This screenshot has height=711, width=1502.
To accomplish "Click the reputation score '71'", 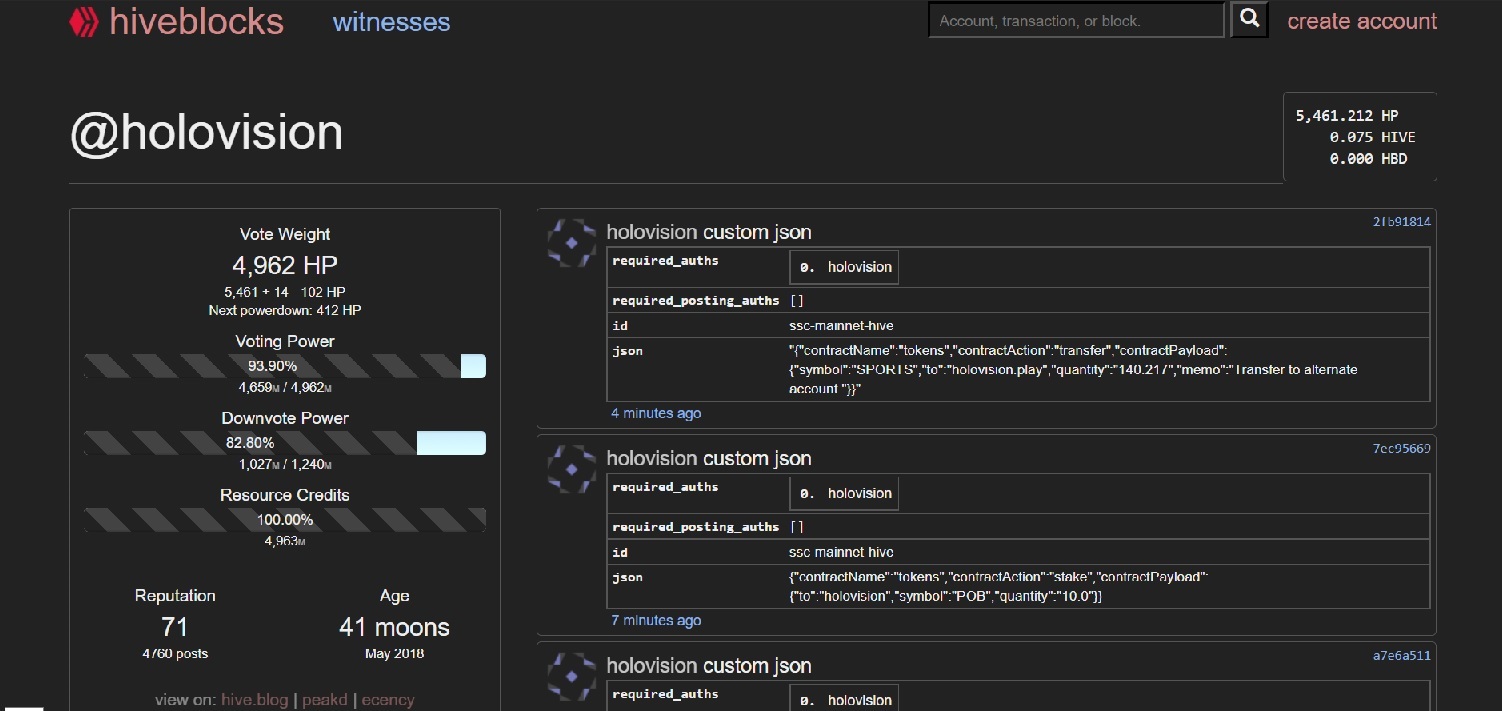I will click(x=175, y=627).
